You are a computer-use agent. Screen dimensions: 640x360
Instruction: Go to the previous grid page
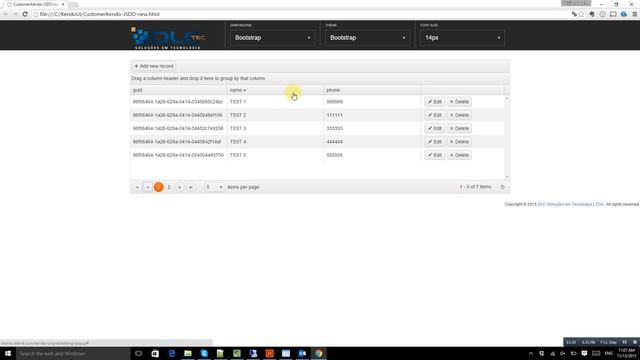pyautogui.click(x=148, y=187)
